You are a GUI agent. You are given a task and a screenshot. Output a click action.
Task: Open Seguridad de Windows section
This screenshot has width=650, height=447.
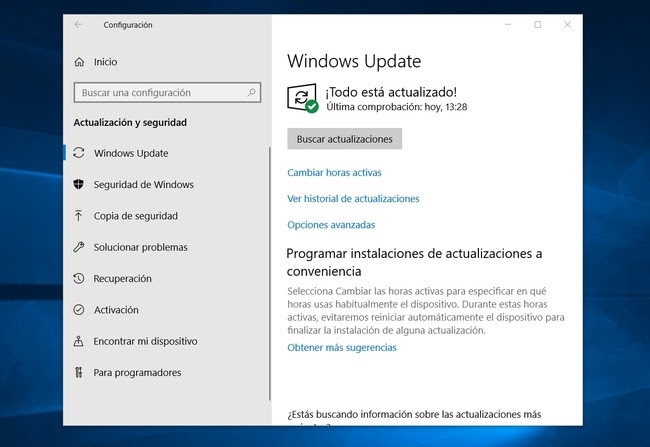143,185
